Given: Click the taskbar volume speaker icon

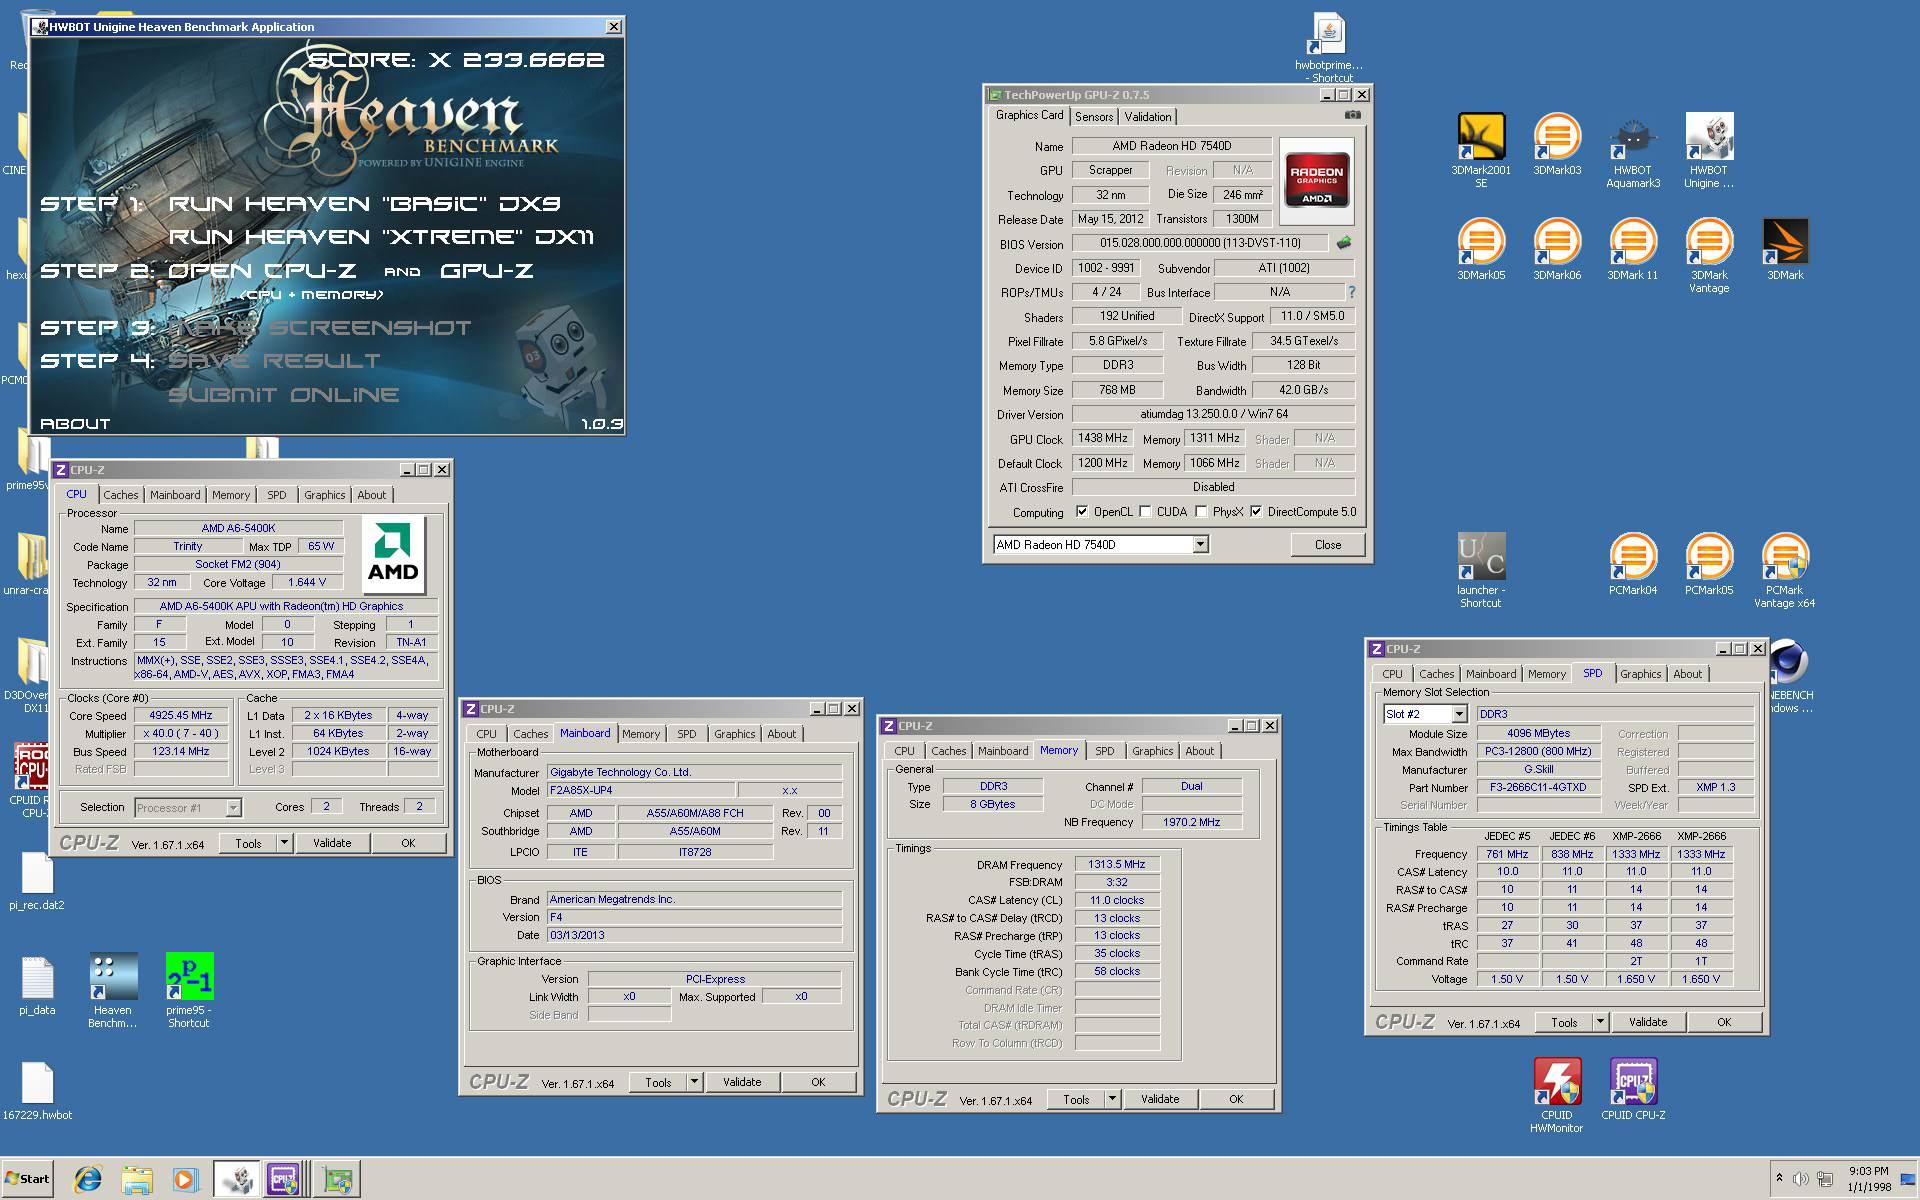Looking at the screenshot, I should [1801, 1179].
